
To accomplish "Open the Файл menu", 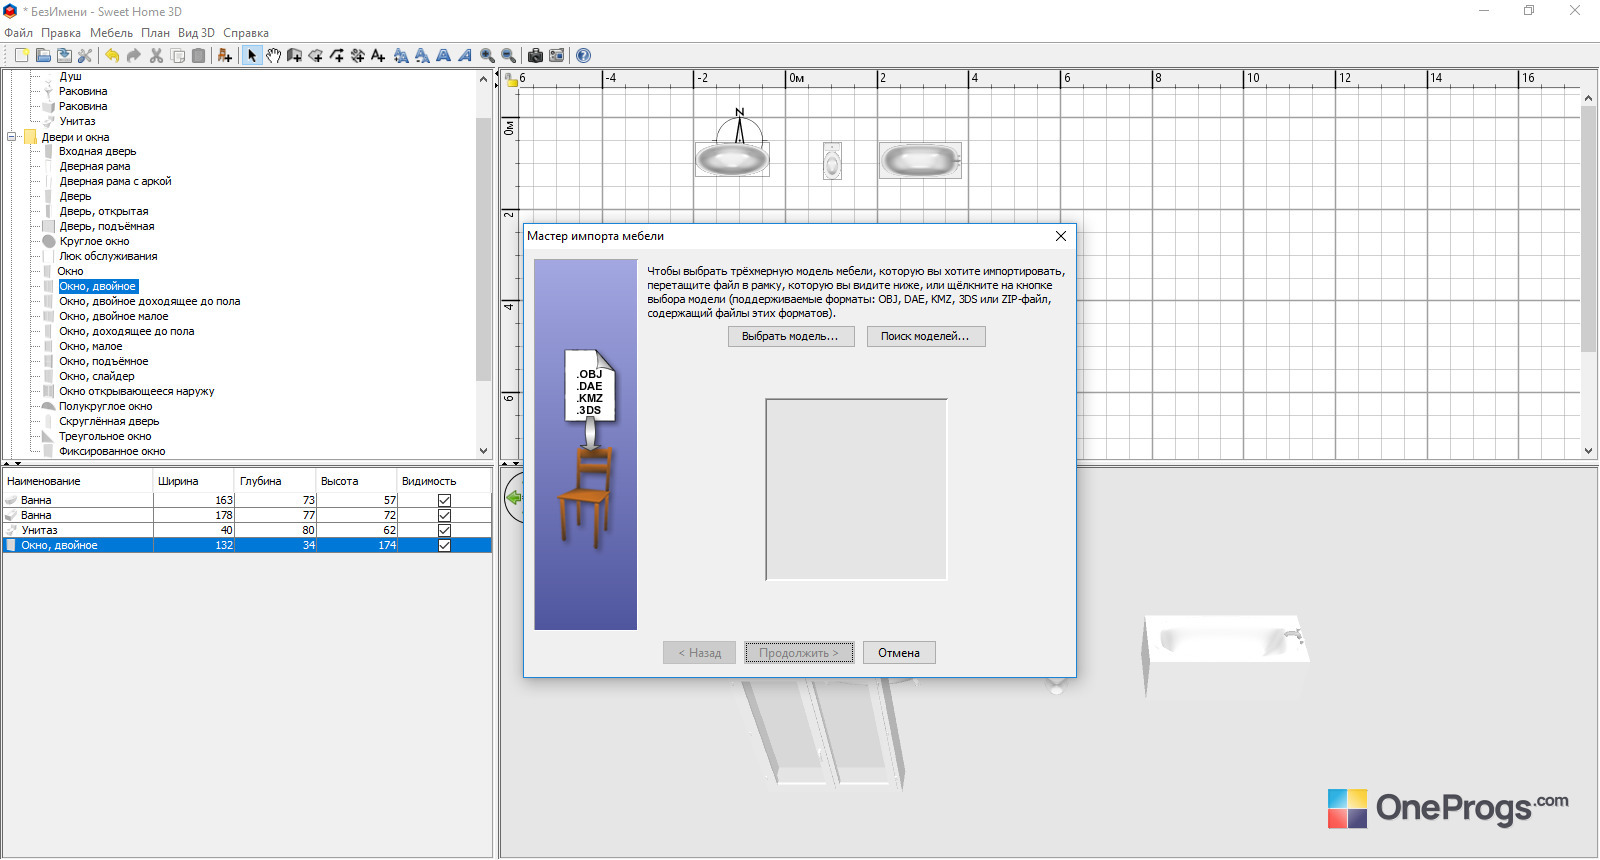I will [18, 33].
